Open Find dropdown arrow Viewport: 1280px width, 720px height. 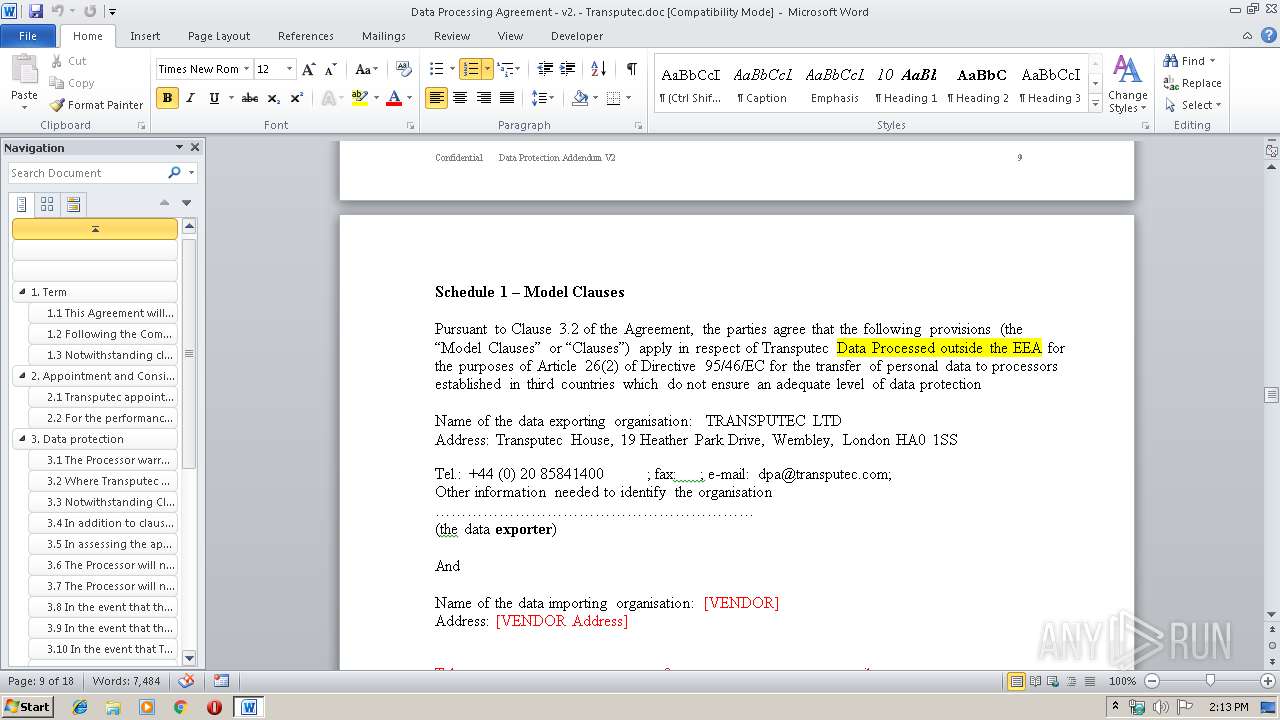1213,61
